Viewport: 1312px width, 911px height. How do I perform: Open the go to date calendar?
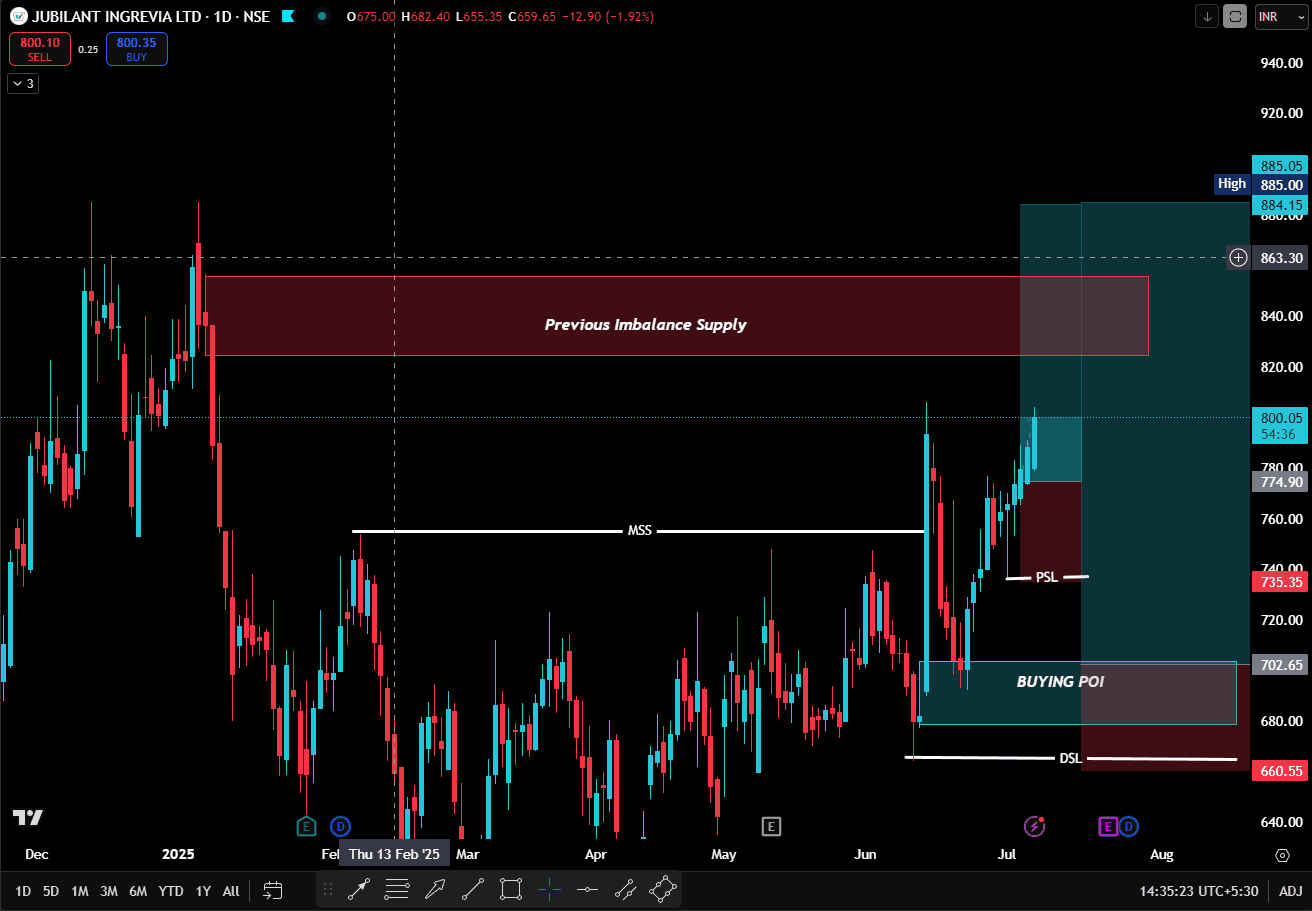click(x=272, y=890)
